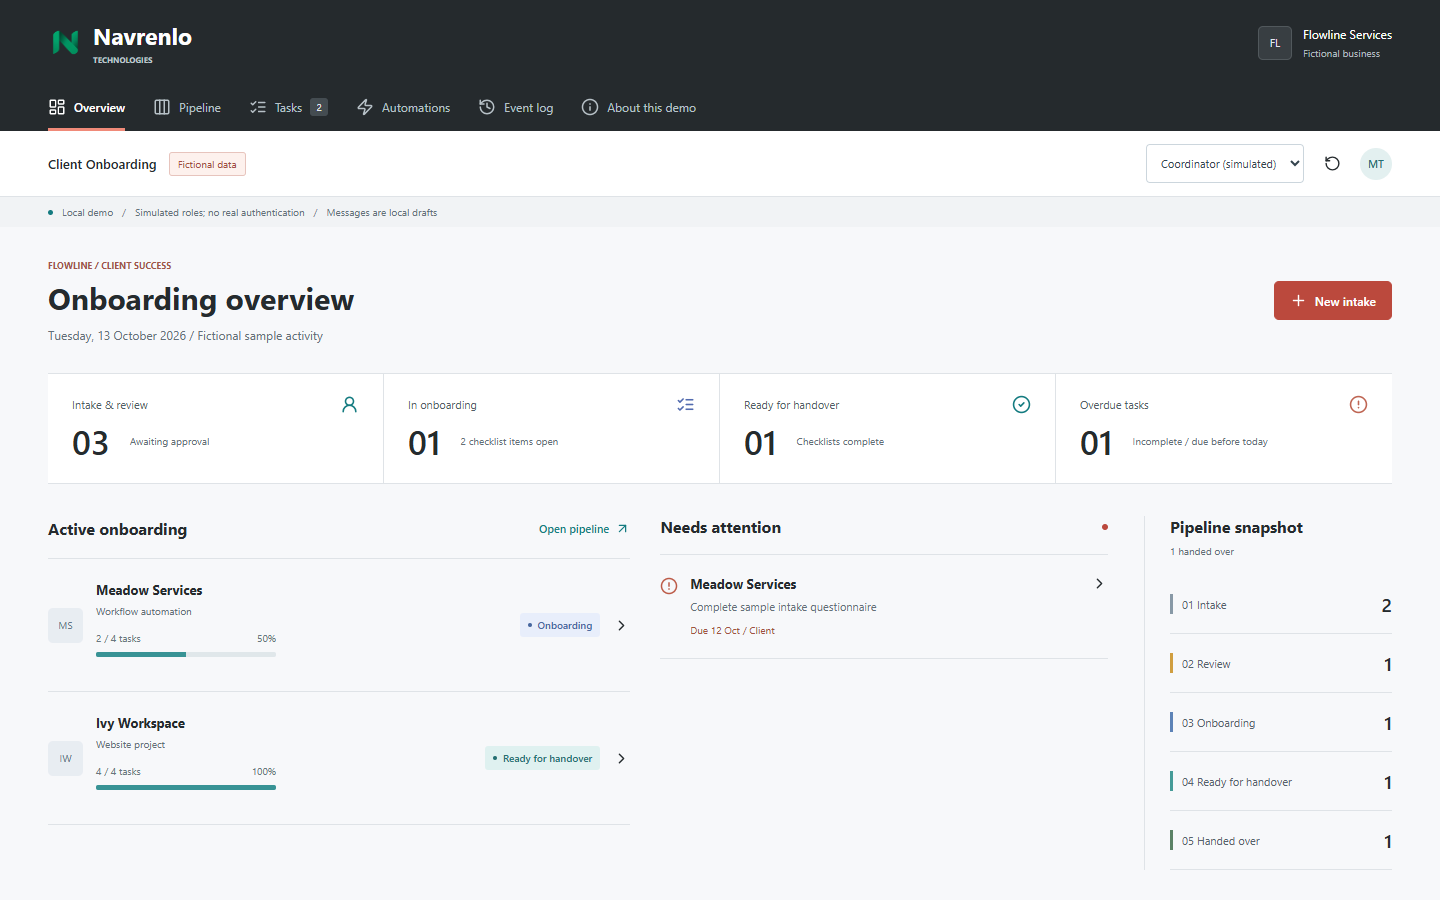Click the Ivy Workspace client name
1440x900 pixels.
click(140, 723)
